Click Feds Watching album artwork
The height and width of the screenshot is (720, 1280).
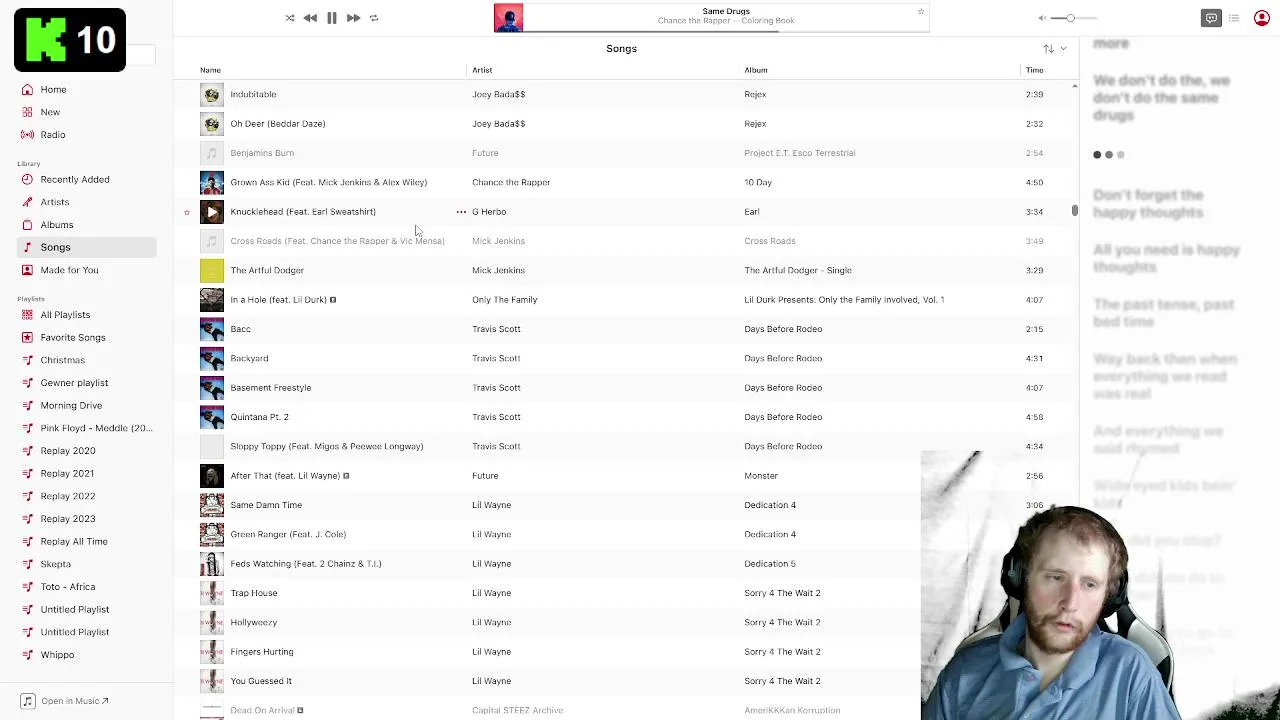(x=212, y=564)
